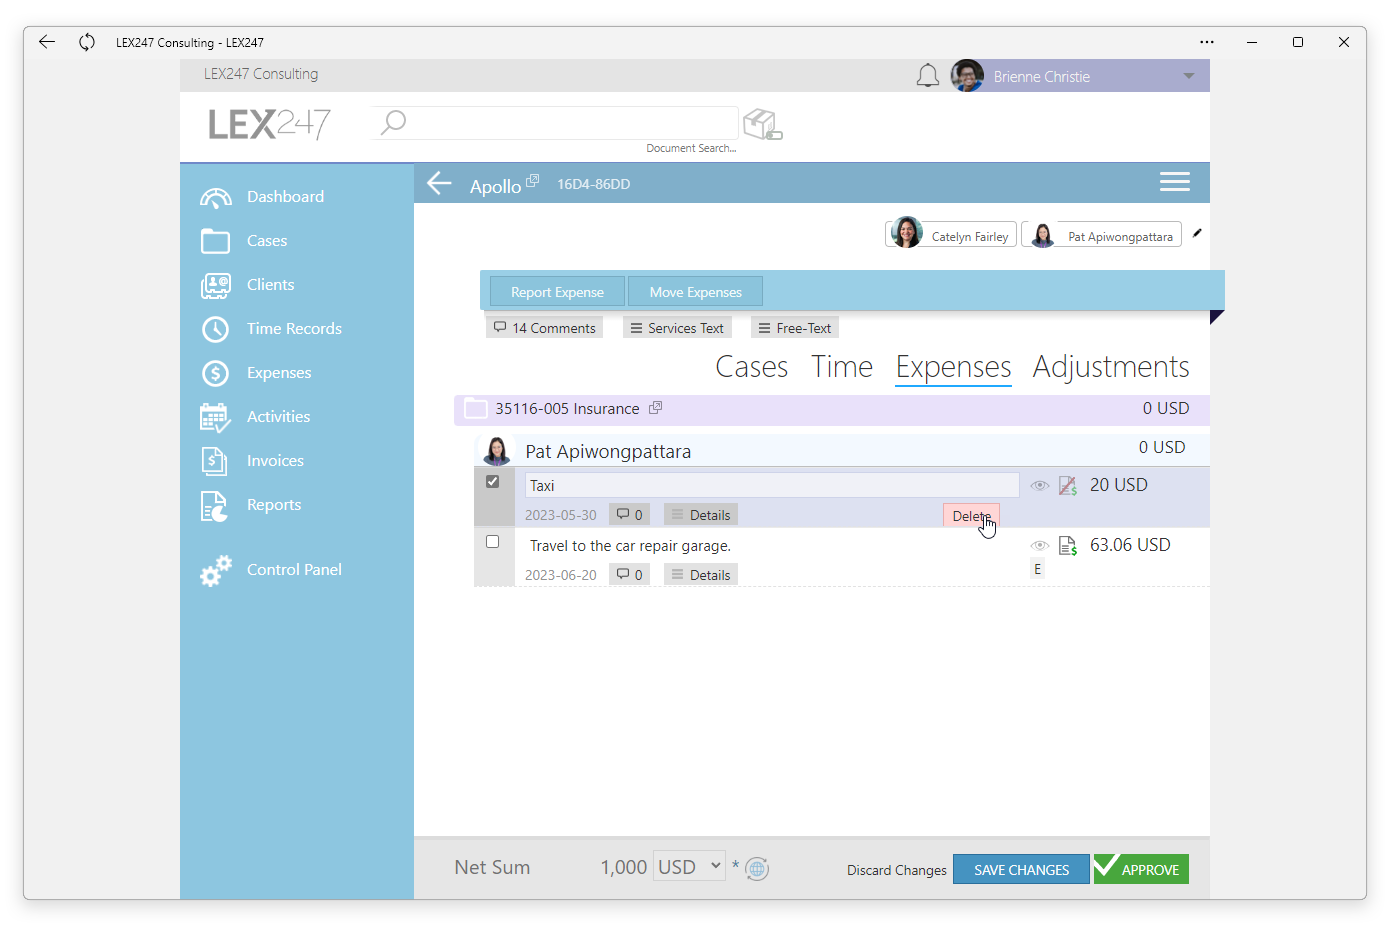The height and width of the screenshot is (925, 1390).
Task: Open the hamburger menu in Apollo header
Action: point(1175,182)
